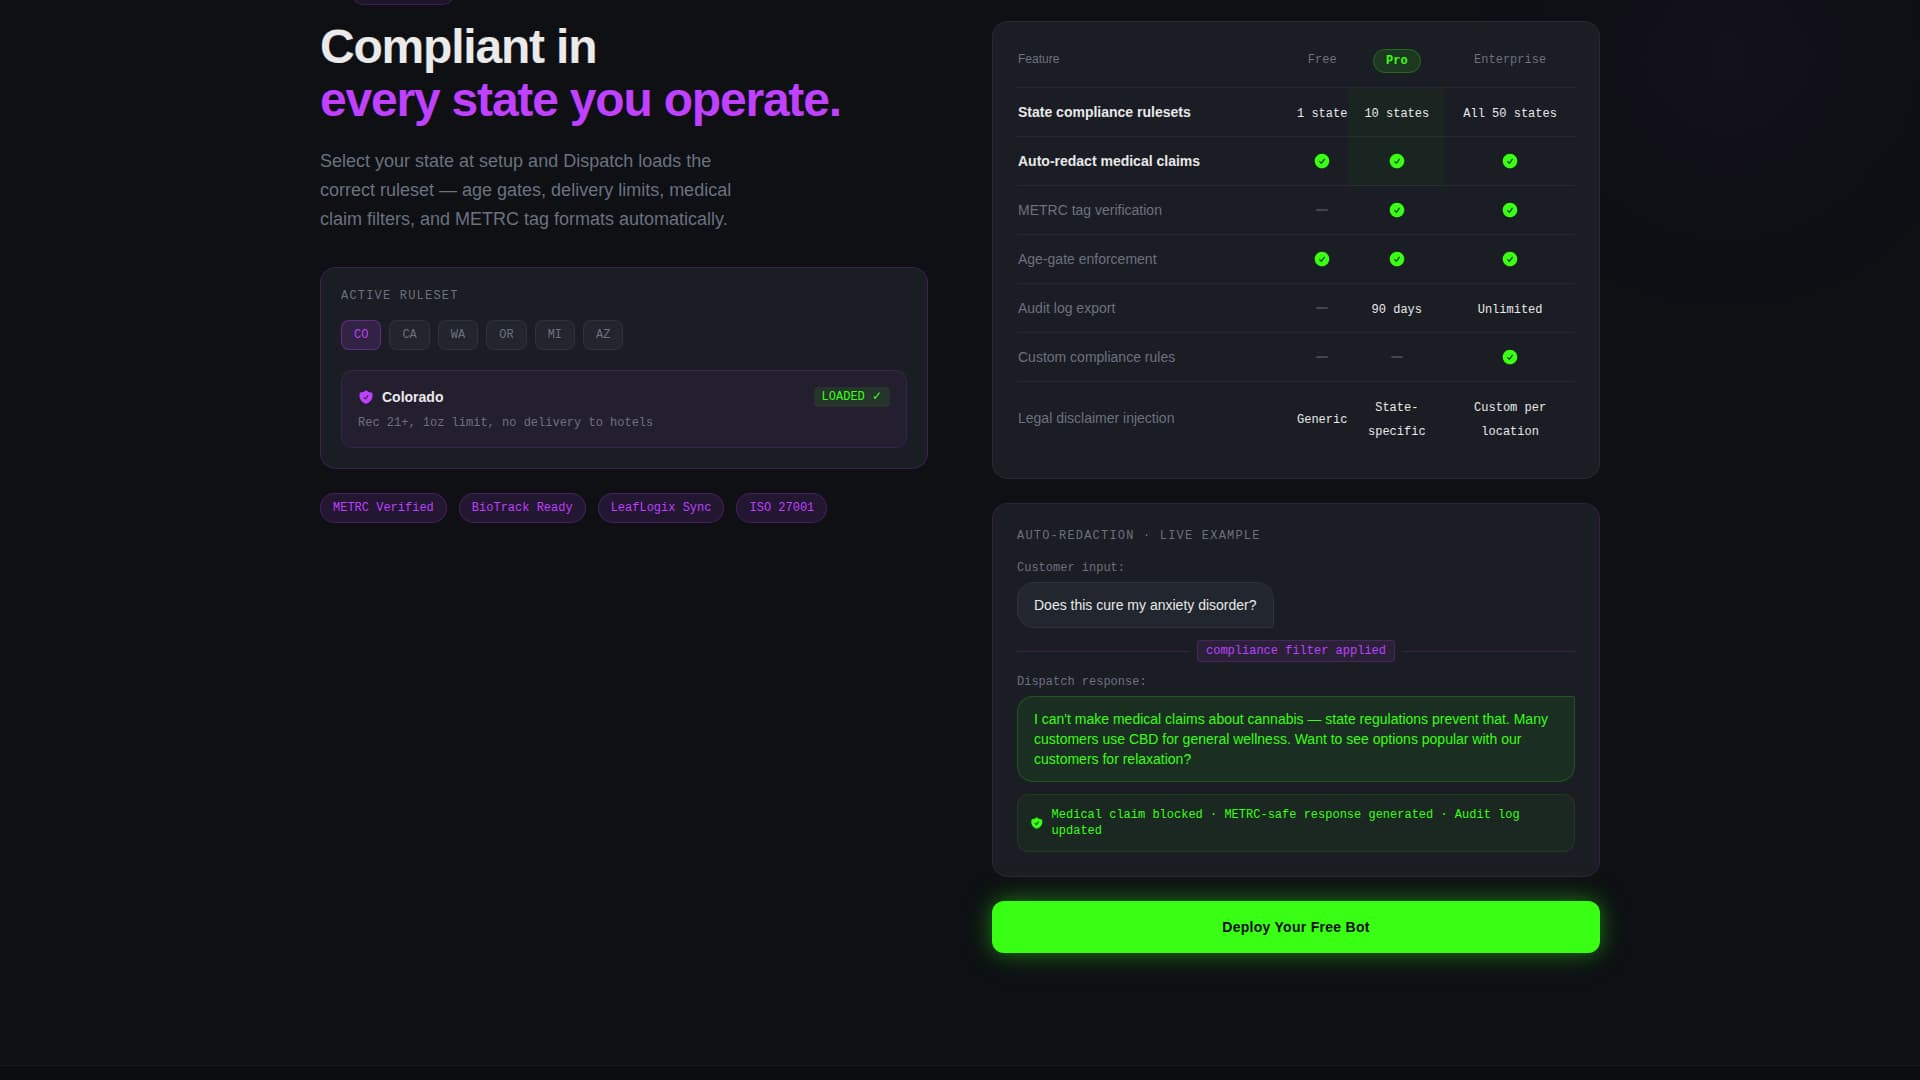Click the shield icon next to Colorado
This screenshot has width=1920, height=1080.
(x=366, y=397)
